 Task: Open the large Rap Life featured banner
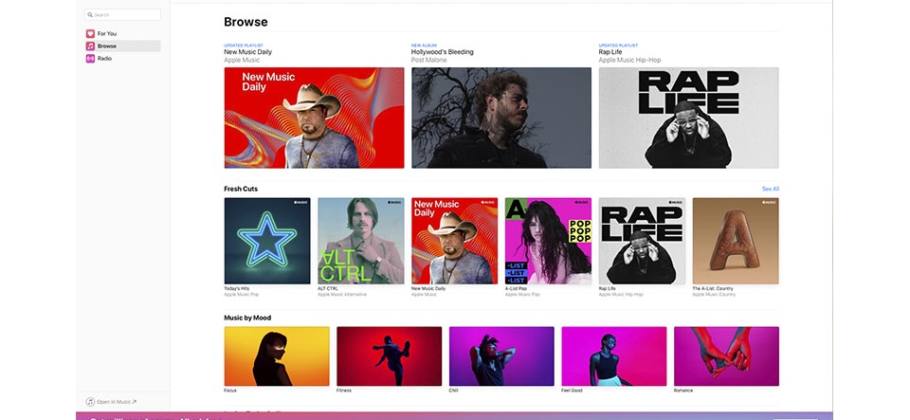[x=689, y=118]
